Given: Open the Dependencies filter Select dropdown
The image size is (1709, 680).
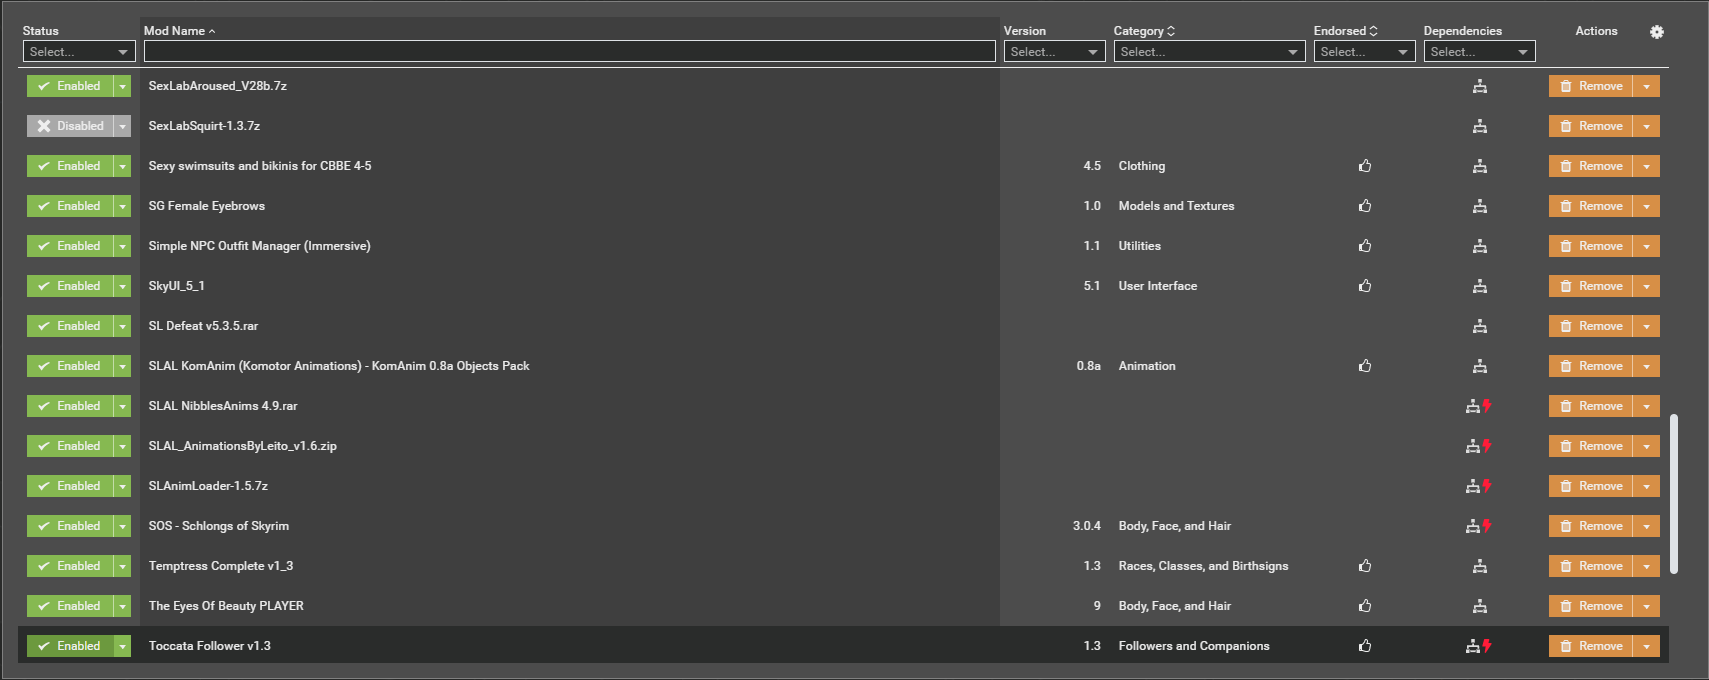Looking at the screenshot, I should pos(1479,52).
